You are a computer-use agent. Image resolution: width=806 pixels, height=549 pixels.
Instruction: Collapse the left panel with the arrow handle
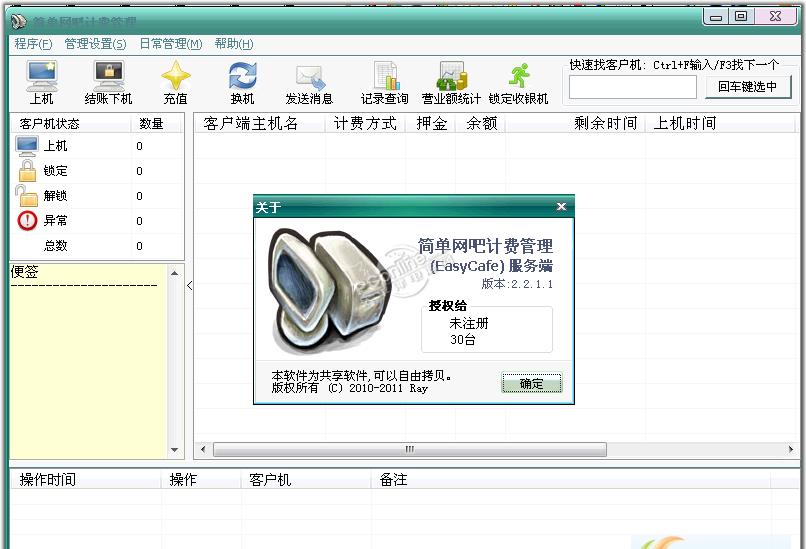(x=189, y=285)
